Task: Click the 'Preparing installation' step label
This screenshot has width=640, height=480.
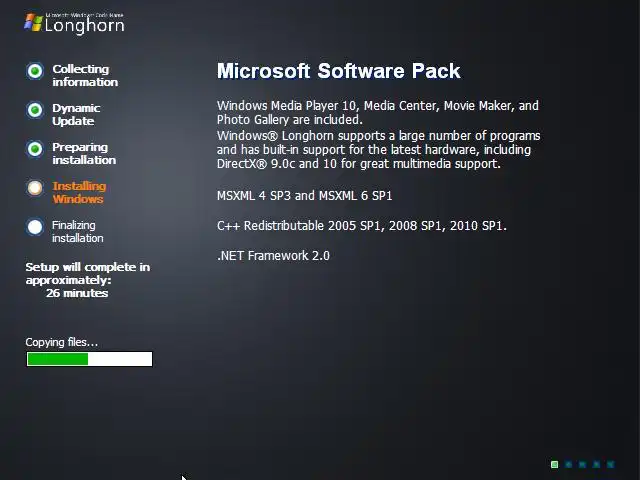Action: pos(84,153)
